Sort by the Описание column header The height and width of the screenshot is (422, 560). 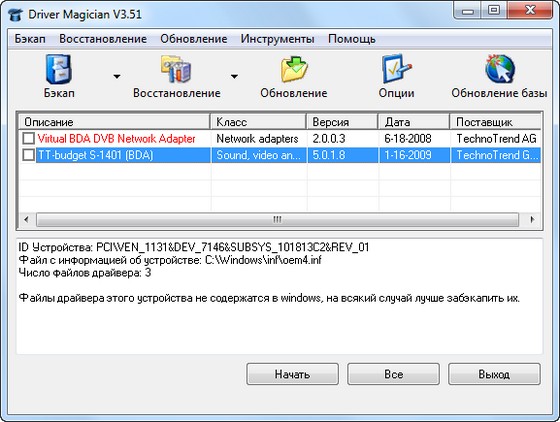pyautogui.click(x=114, y=122)
